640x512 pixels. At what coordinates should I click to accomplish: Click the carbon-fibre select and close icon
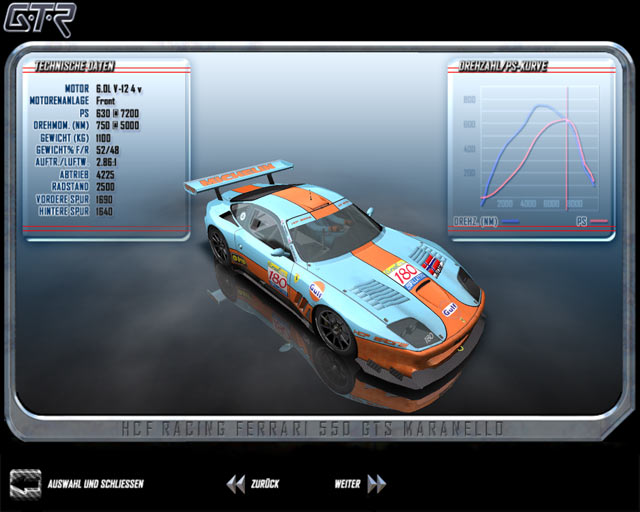pos(25,484)
